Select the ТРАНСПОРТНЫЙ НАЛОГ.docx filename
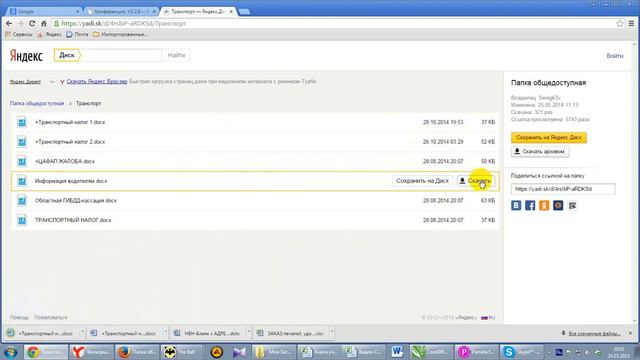The image size is (640, 360). coord(73,220)
